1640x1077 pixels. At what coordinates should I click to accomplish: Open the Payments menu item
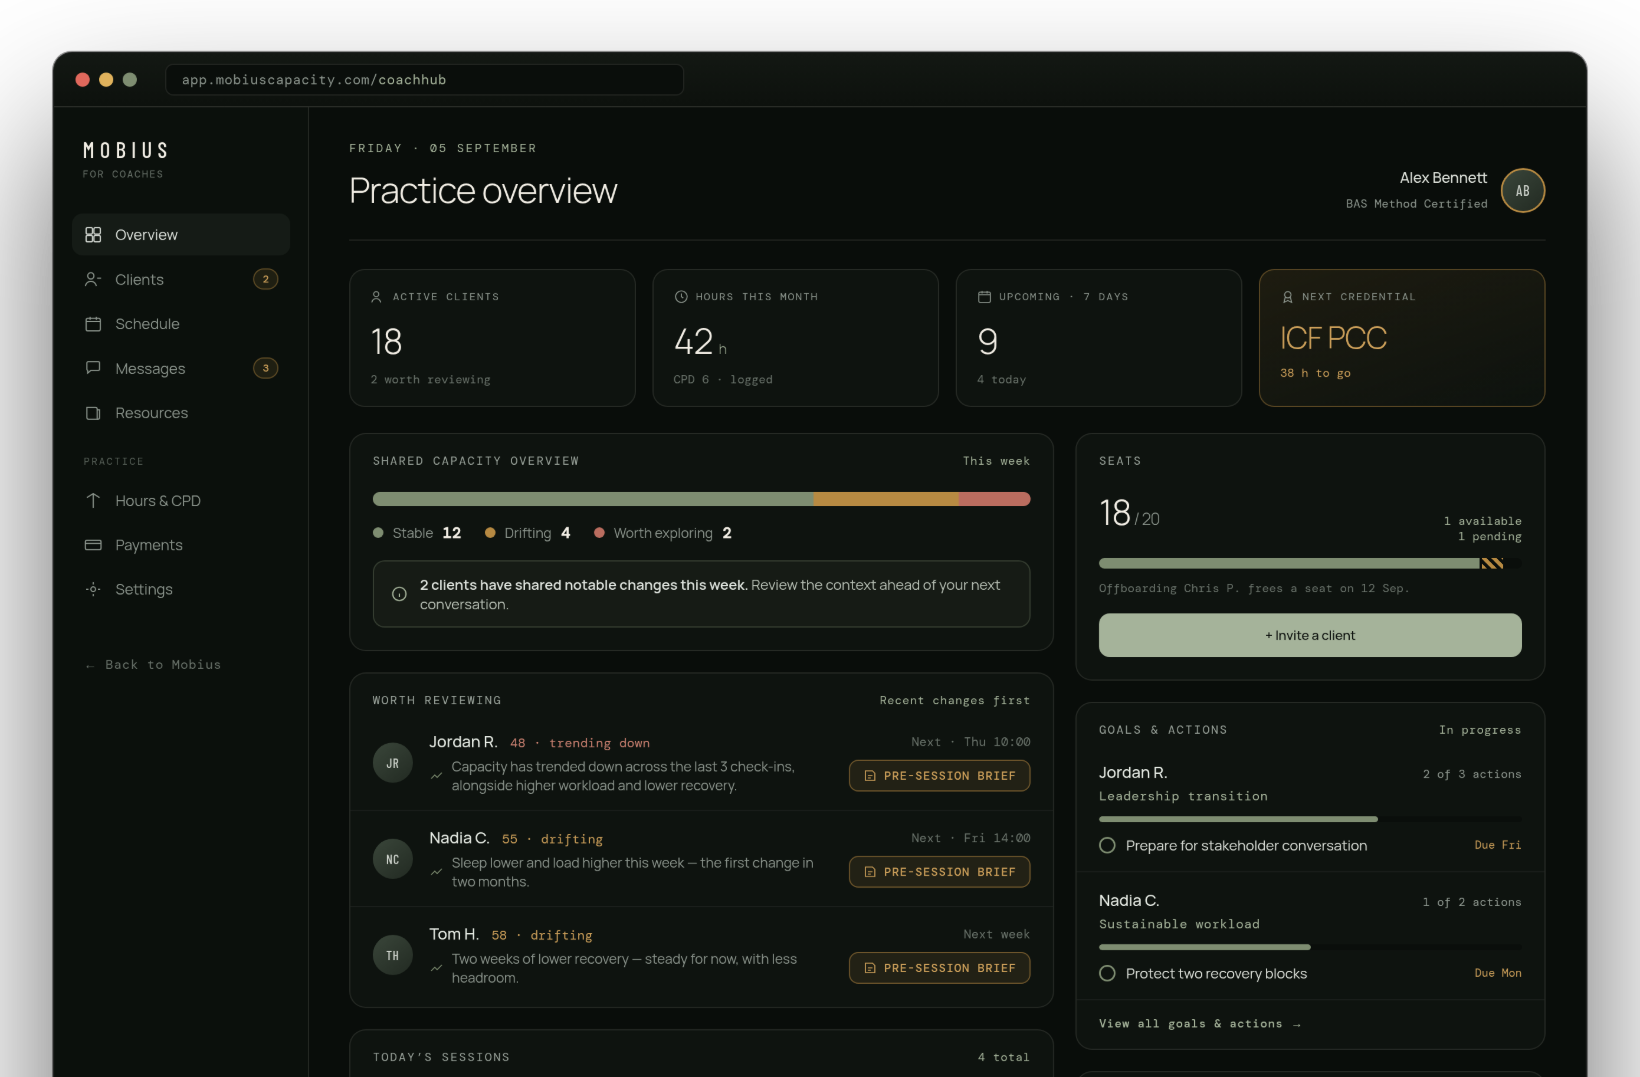(x=181, y=545)
